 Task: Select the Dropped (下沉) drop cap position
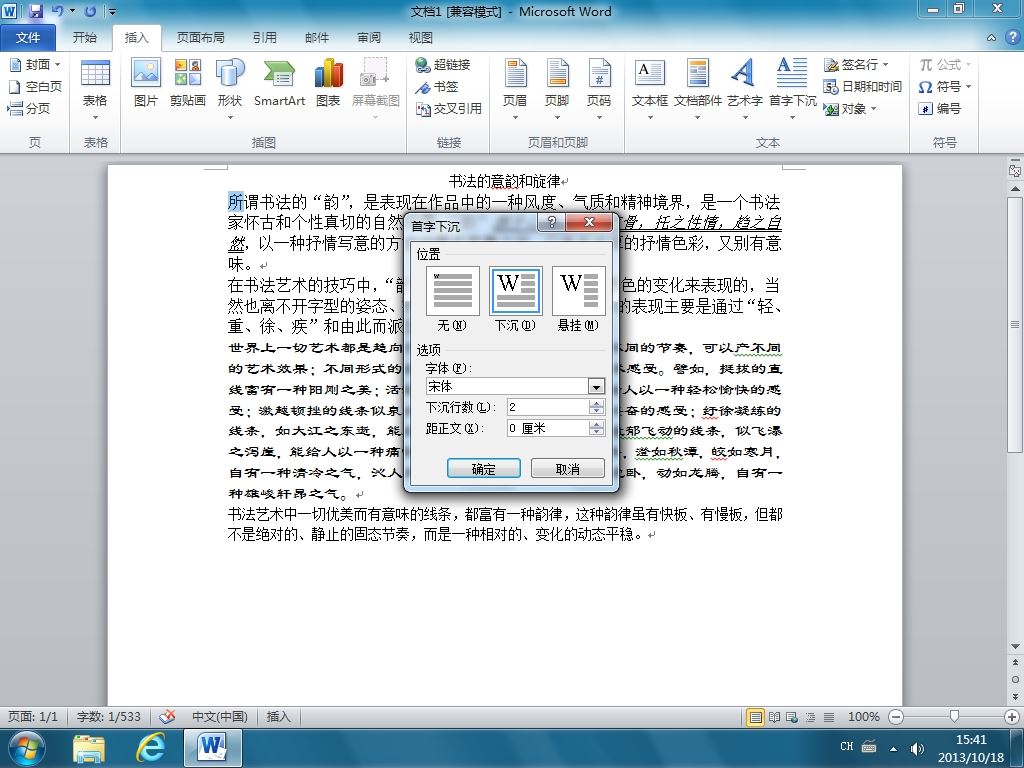point(515,299)
